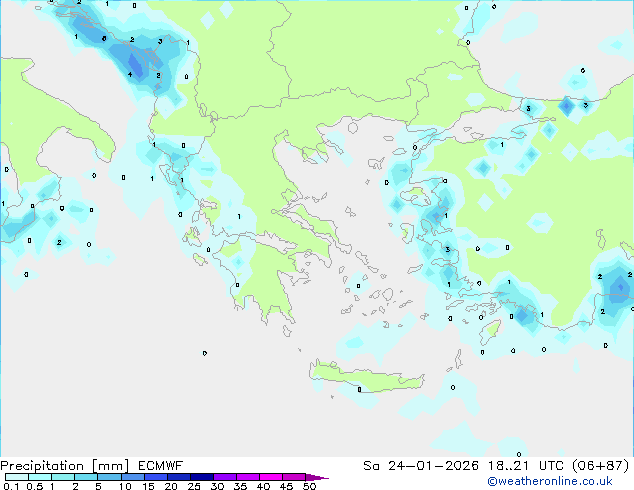Click the '50' legend scale label
The width and height of the screenshot is (634, 490).
(x=309, y=486)
